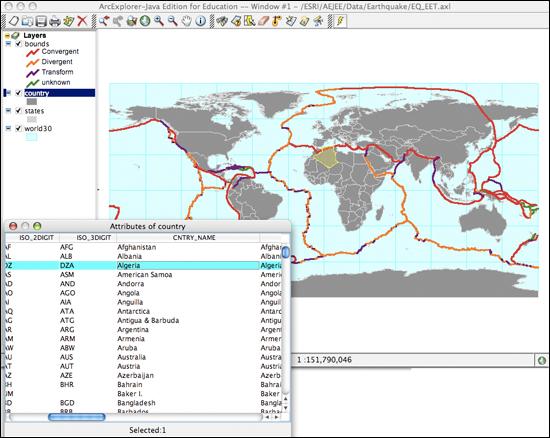
Task: Click the binoculars Find tool
Action: coord(222,21)
